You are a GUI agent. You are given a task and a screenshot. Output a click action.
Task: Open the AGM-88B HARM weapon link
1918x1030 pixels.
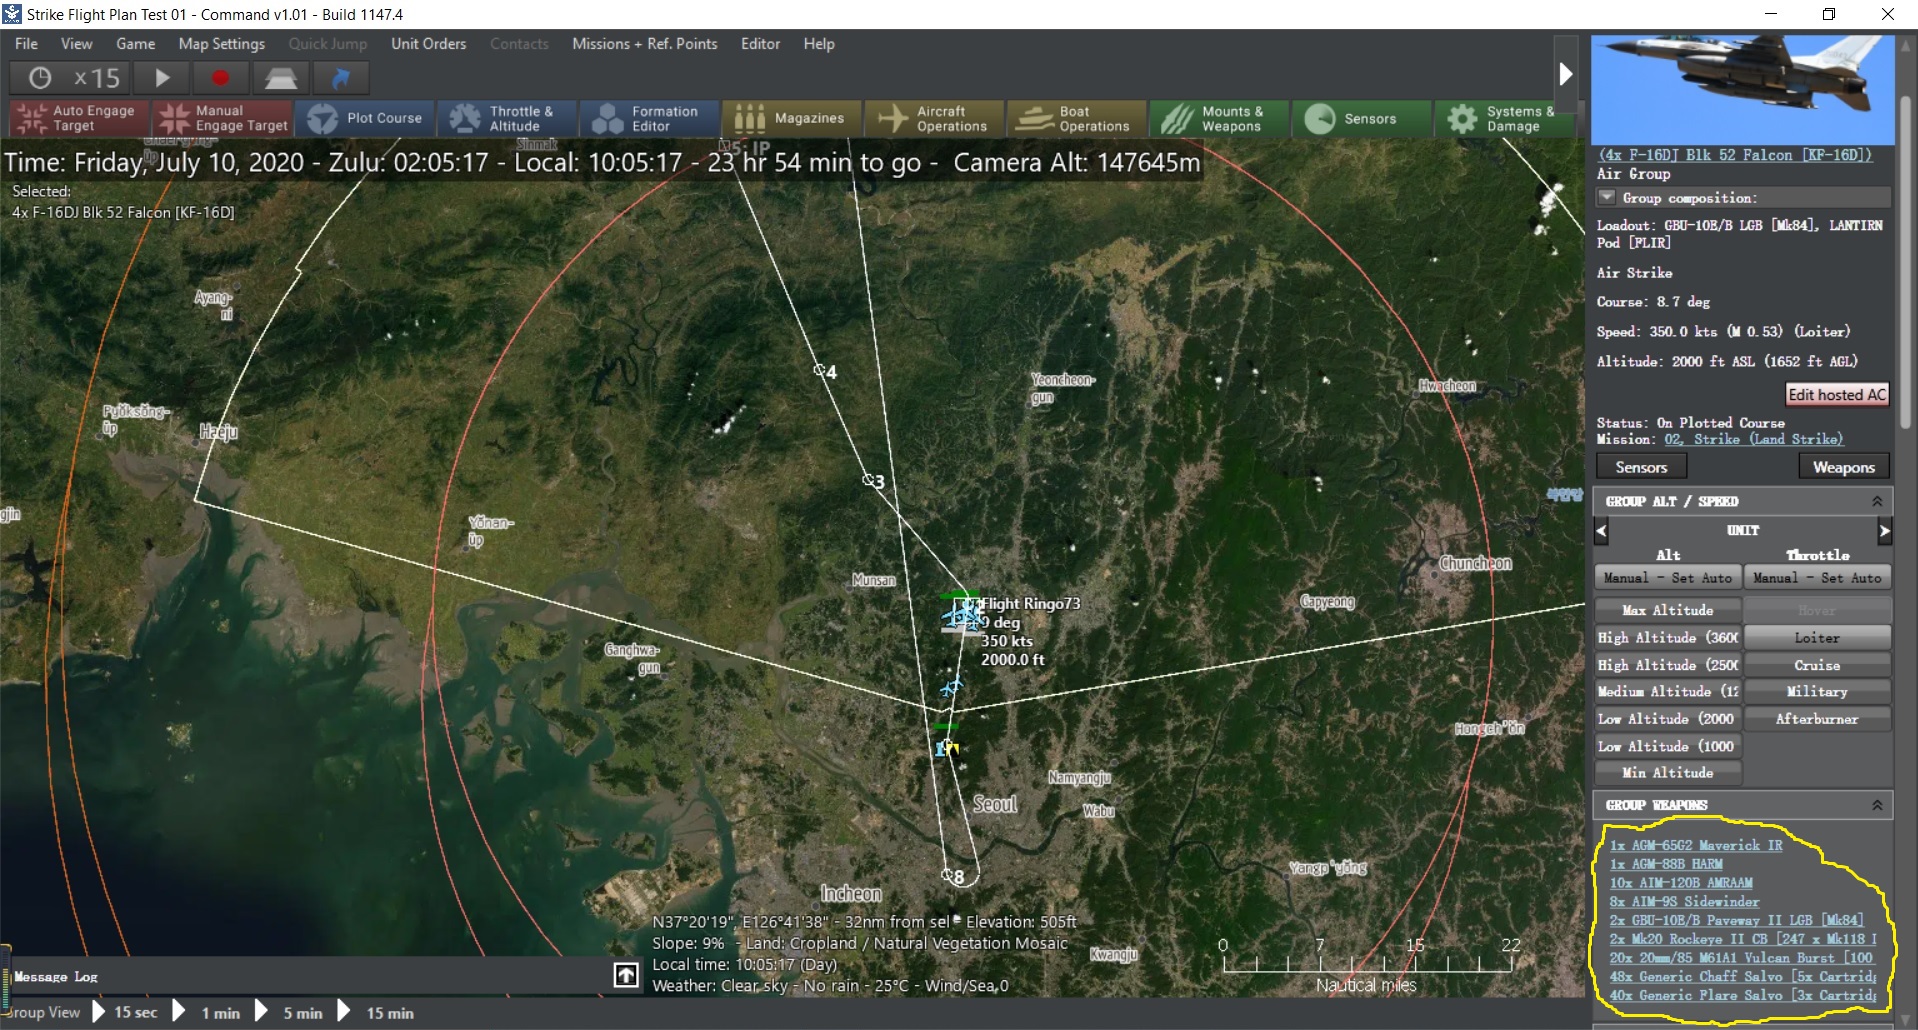click(x=1666, y=865)
